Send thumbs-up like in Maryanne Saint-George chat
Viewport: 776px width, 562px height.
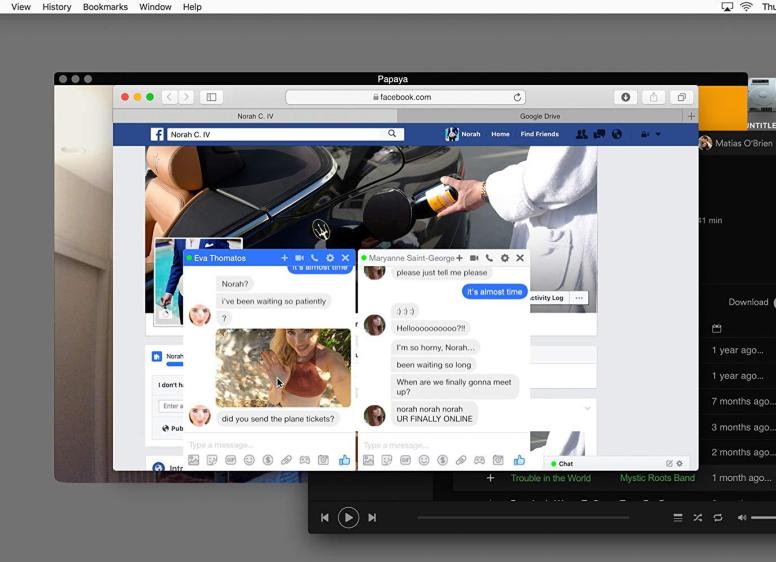click(519, 460)
